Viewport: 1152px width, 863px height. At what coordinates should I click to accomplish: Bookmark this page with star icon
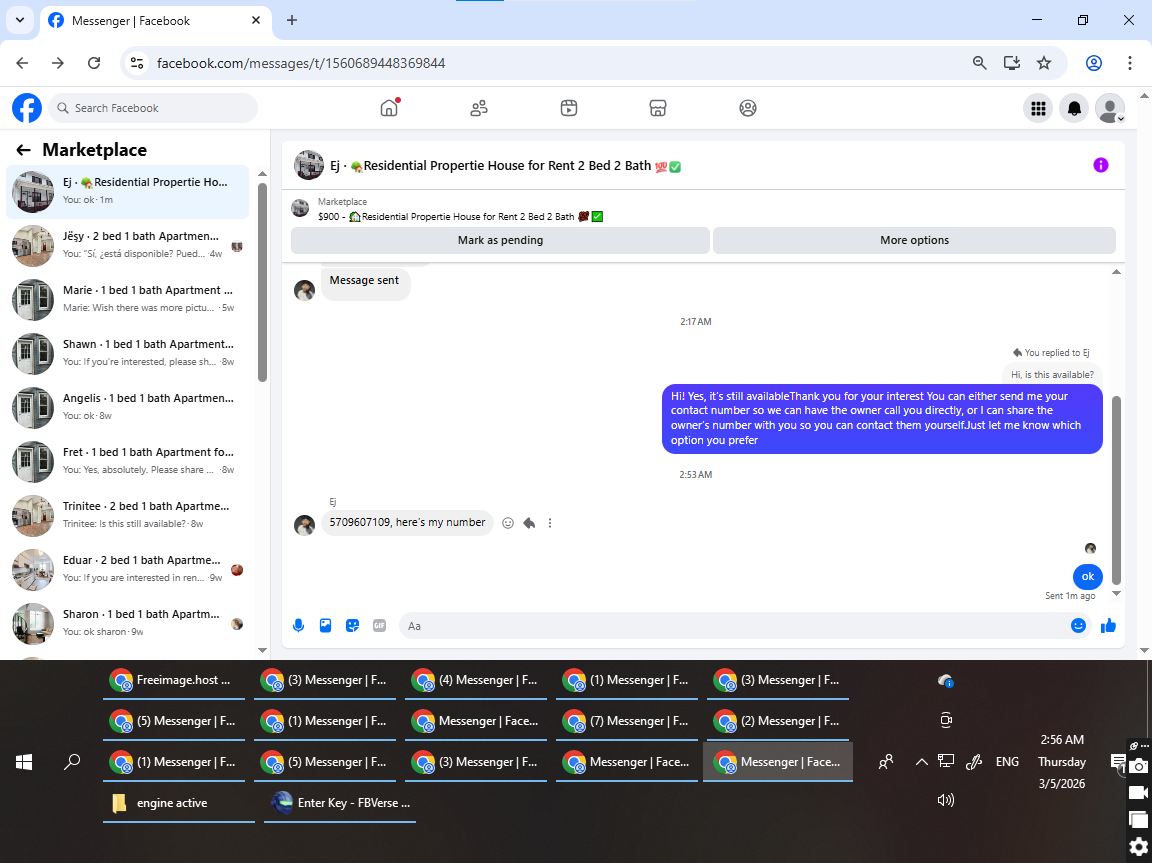coord(1044,63)
